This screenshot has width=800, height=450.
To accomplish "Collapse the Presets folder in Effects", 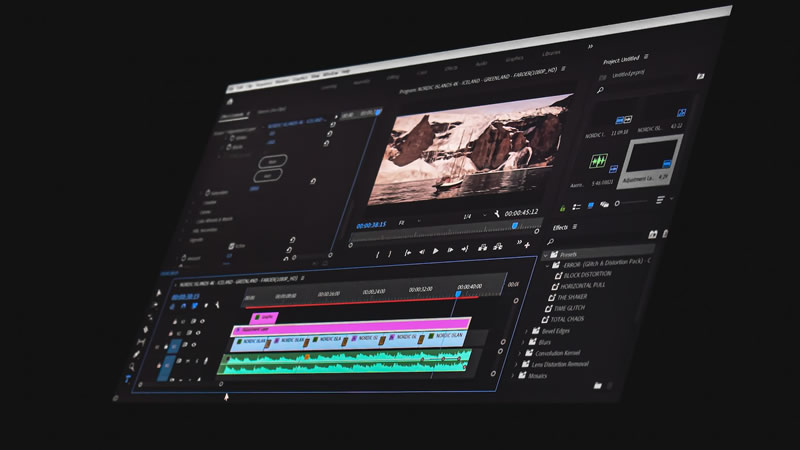I will 546,254.
